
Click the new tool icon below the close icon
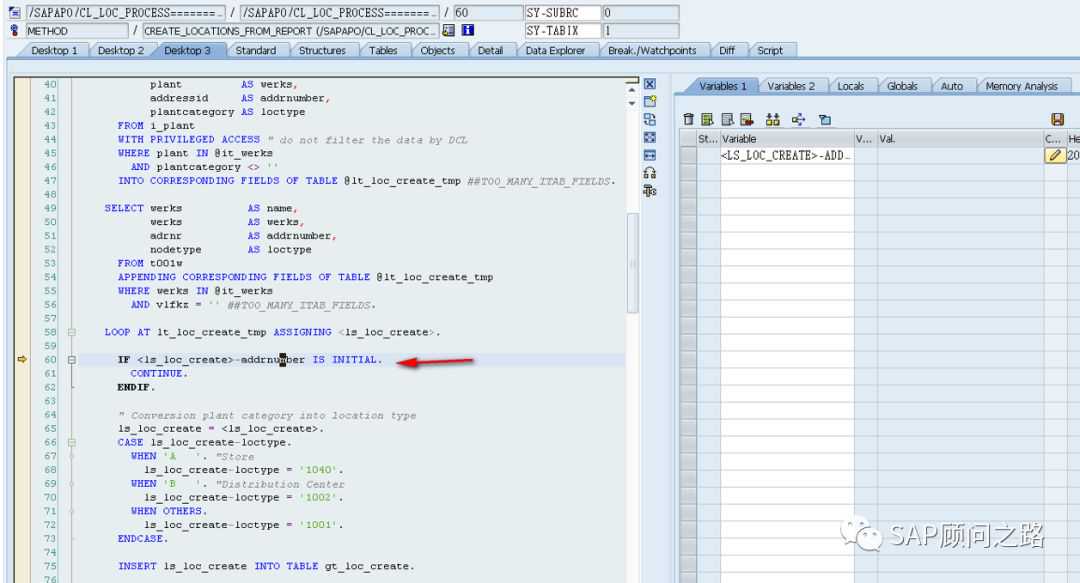tap(649, 102)
